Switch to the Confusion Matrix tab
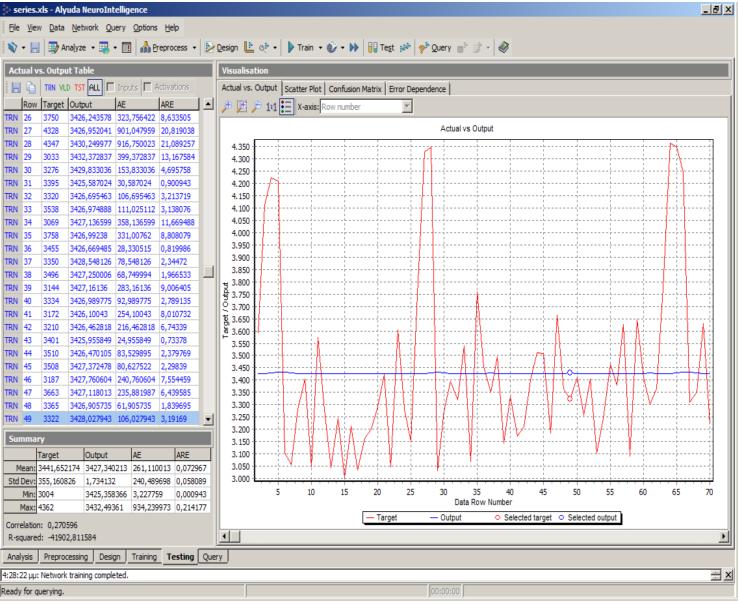The image size is (739, 602). (355, 89)
